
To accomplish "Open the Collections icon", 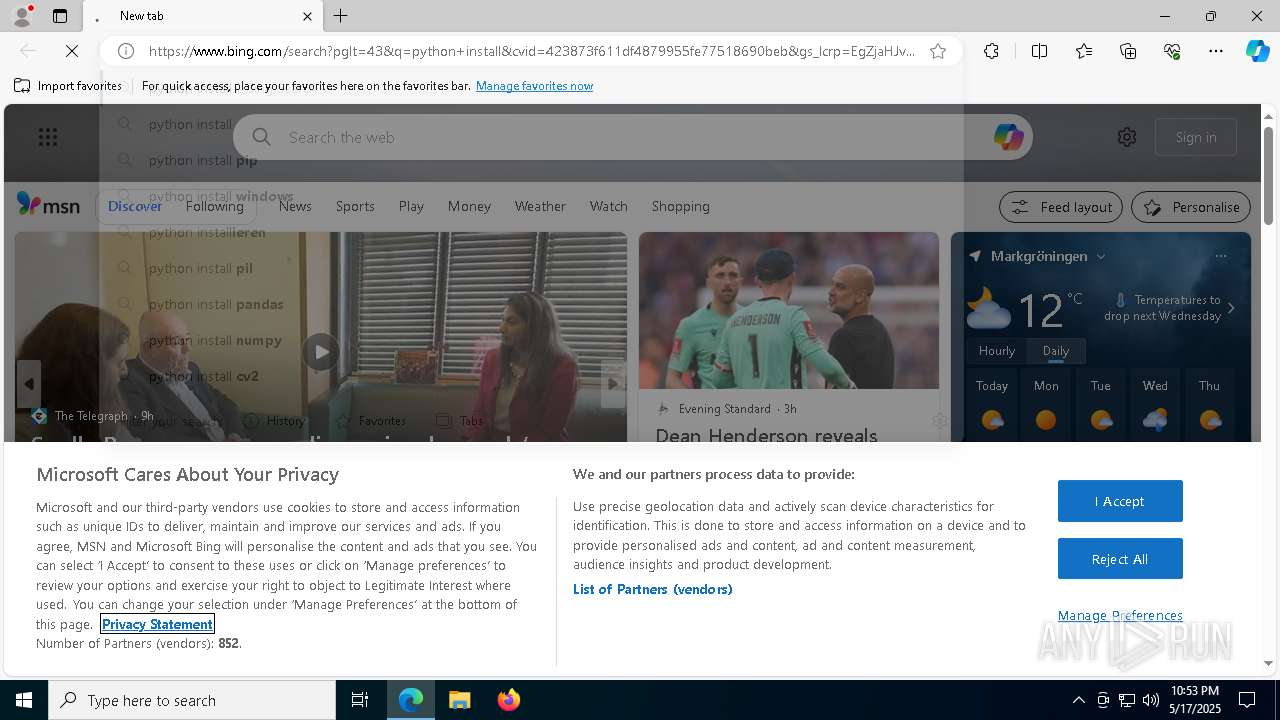I will coord(1128,51).
